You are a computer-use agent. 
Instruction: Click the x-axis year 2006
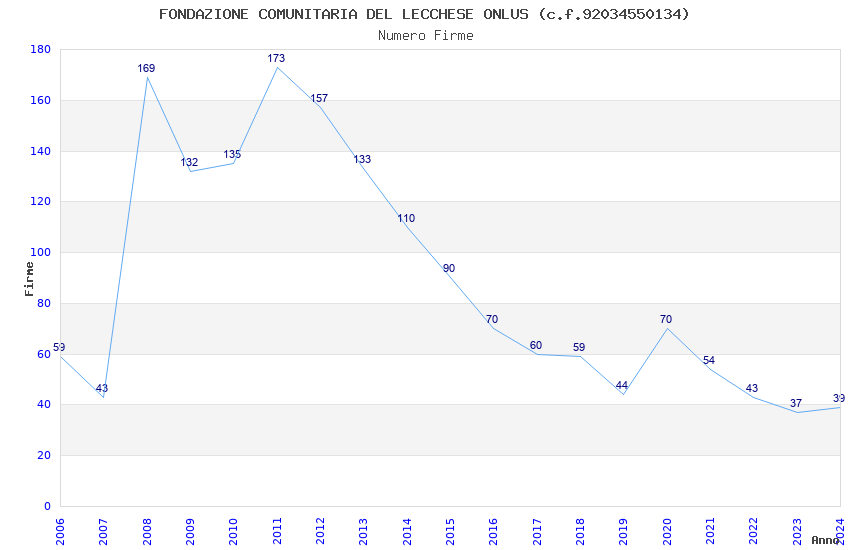[60, 532]
